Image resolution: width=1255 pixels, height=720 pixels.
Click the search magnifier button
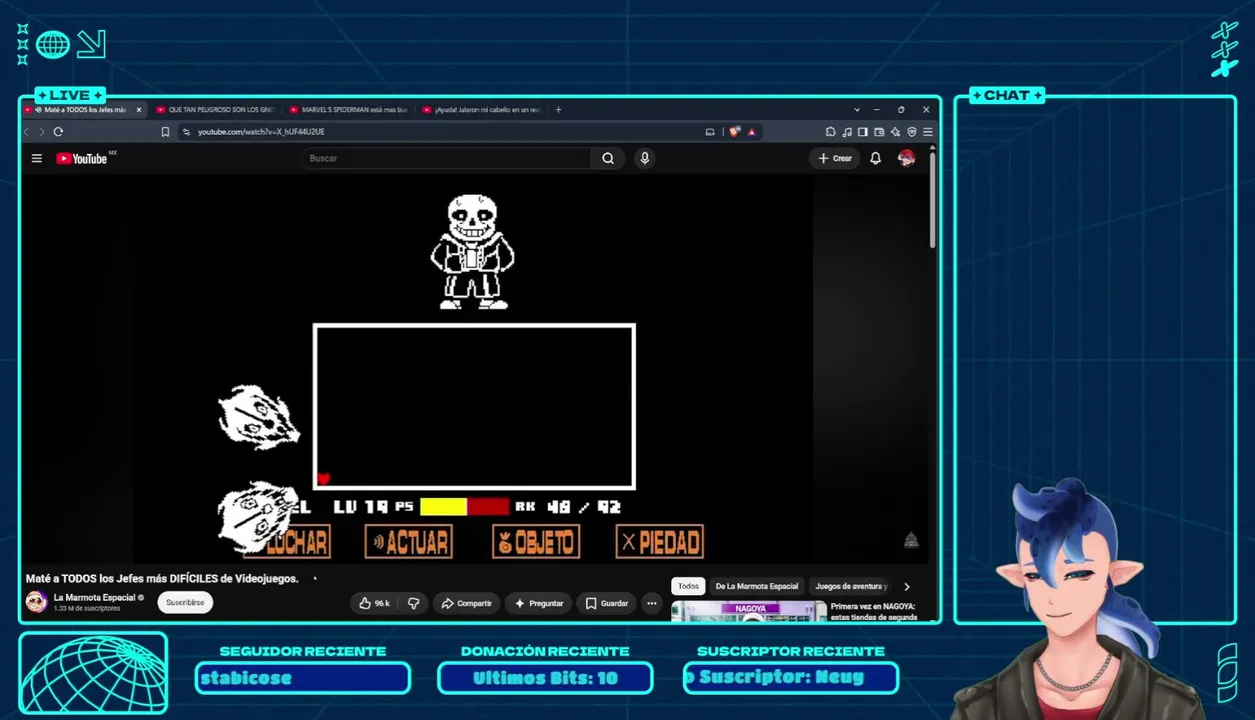point(608,158)
